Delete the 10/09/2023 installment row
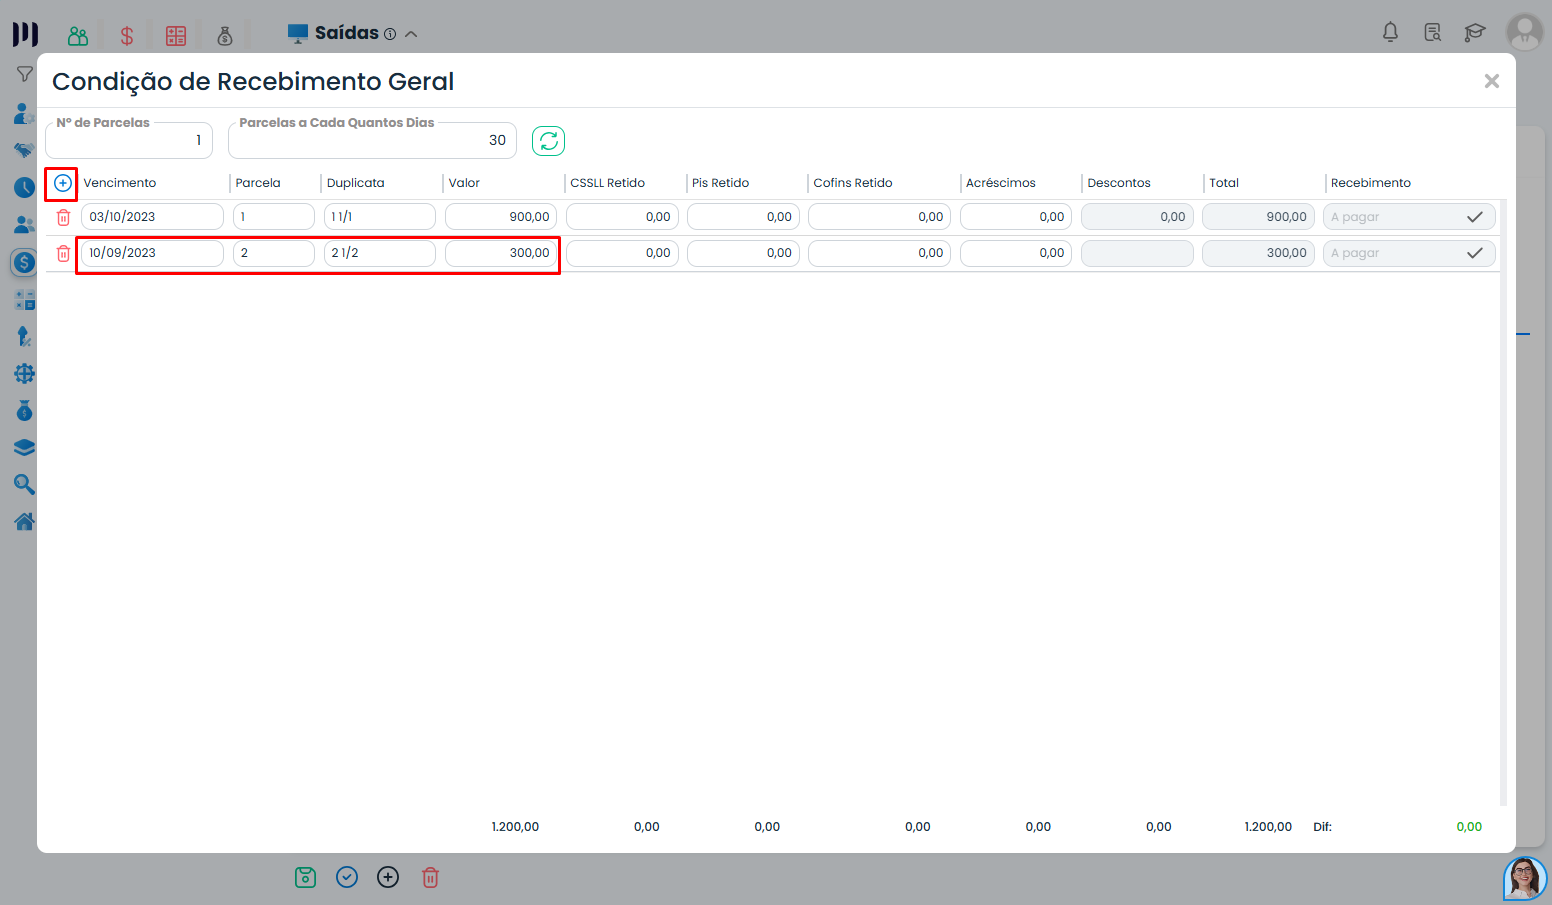 [63, 253]
